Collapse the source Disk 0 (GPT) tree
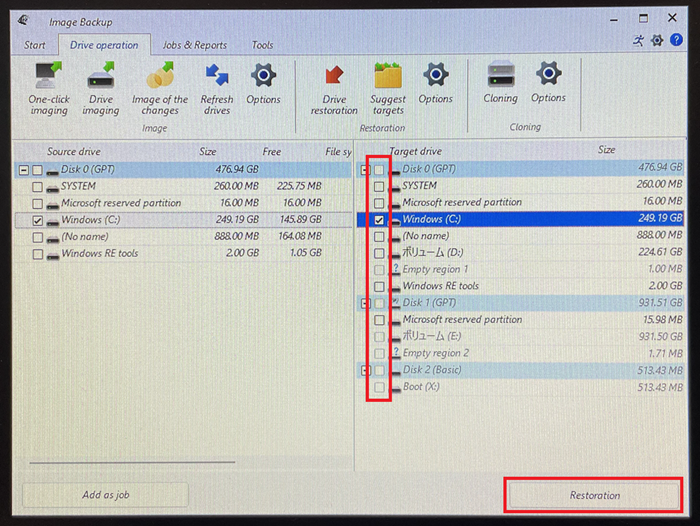The height and width of the screenshot is (526, 700). point(23,170)
